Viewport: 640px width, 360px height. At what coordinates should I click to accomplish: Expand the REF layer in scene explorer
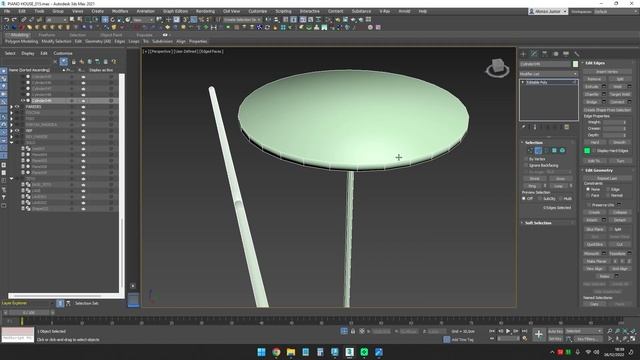(x=11, y=131)
